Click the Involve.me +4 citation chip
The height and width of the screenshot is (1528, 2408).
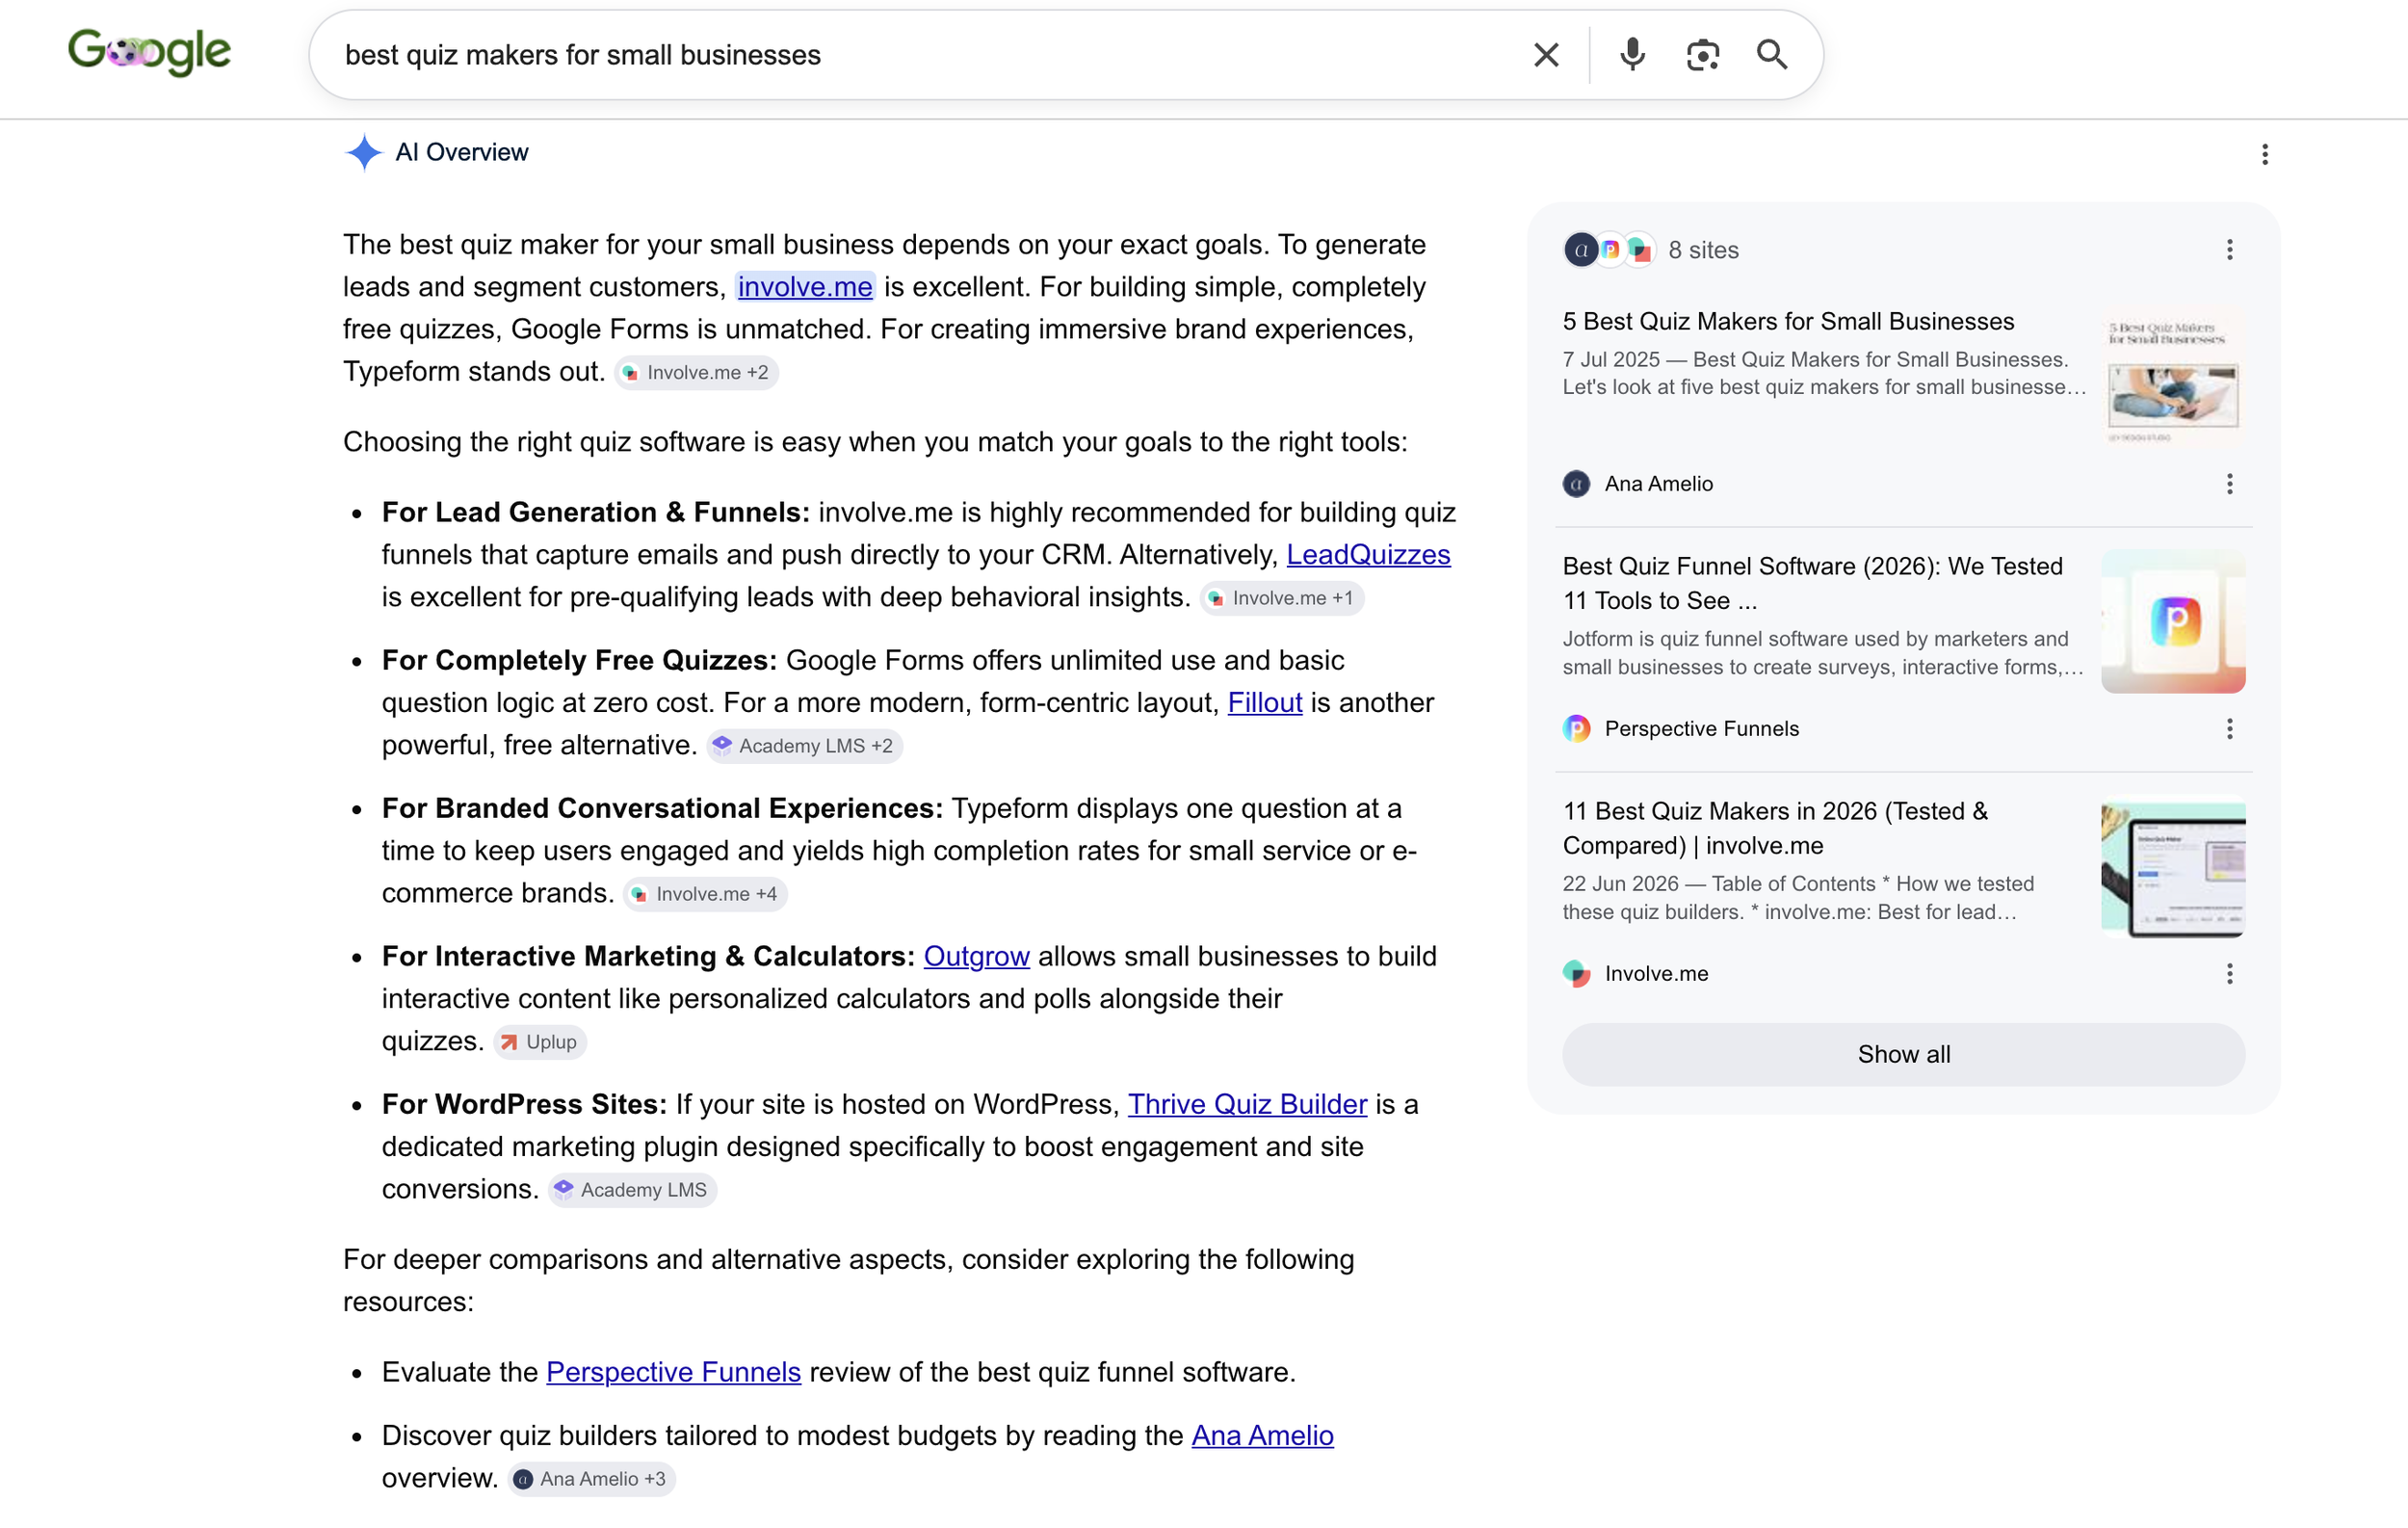coord(705,894)
